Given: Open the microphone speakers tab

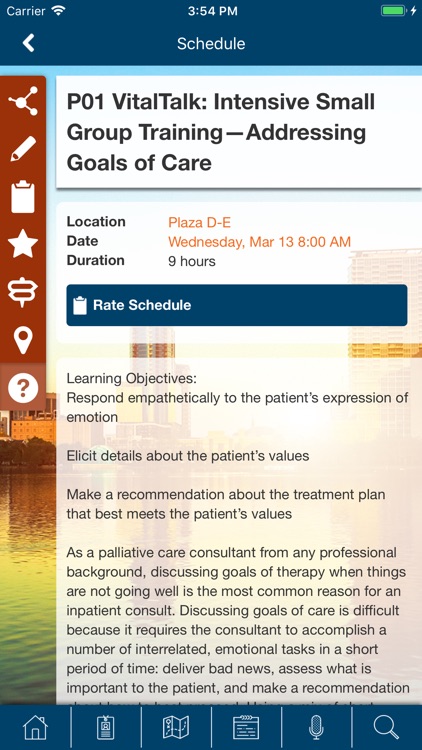Looking at the screenshot, I should tap(316, 728).
